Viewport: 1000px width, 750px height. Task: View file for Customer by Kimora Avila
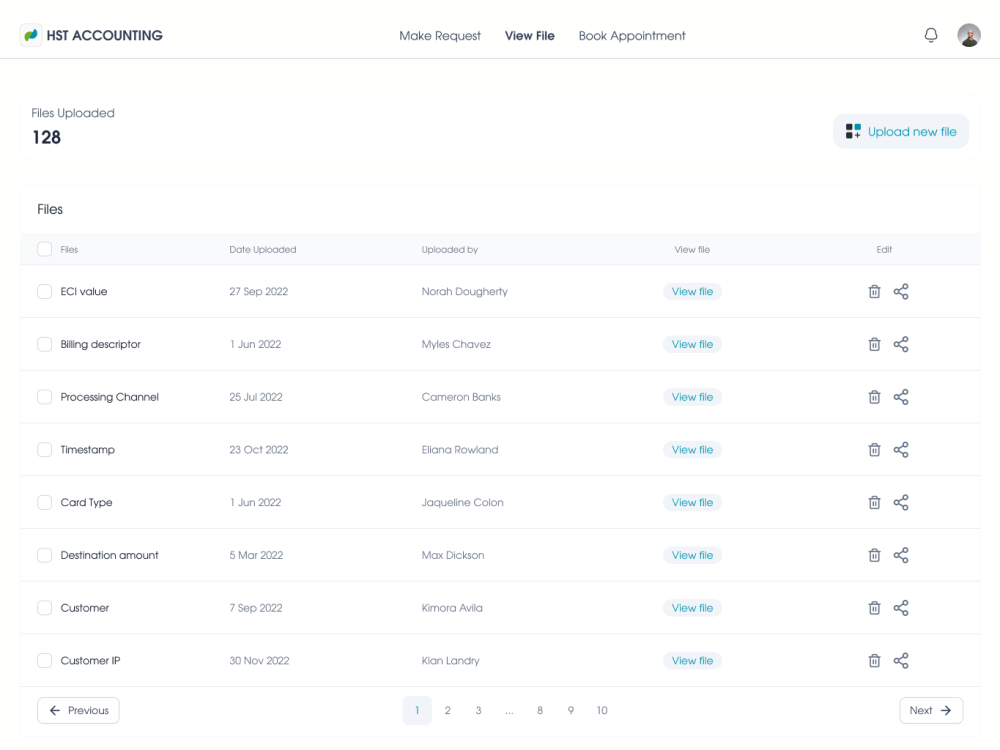point(692,608)
